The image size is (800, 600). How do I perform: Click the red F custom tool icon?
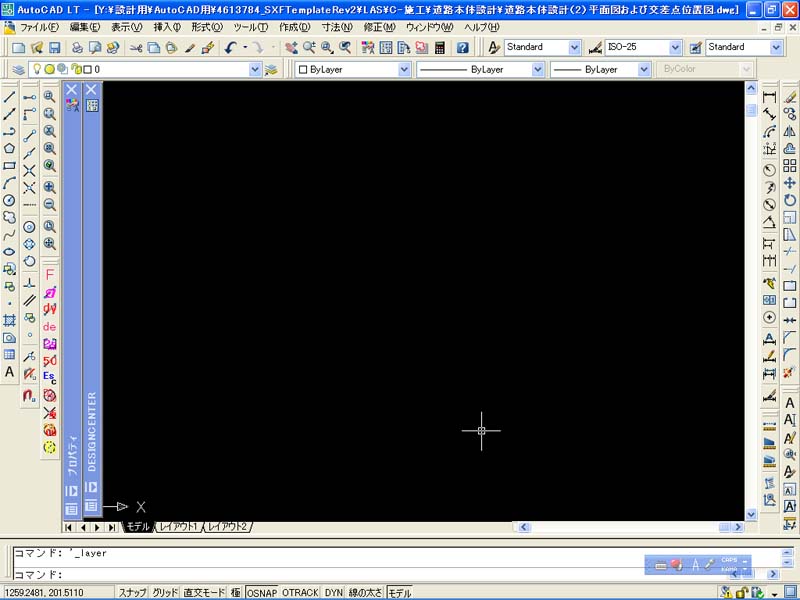(x=49, y=274)
